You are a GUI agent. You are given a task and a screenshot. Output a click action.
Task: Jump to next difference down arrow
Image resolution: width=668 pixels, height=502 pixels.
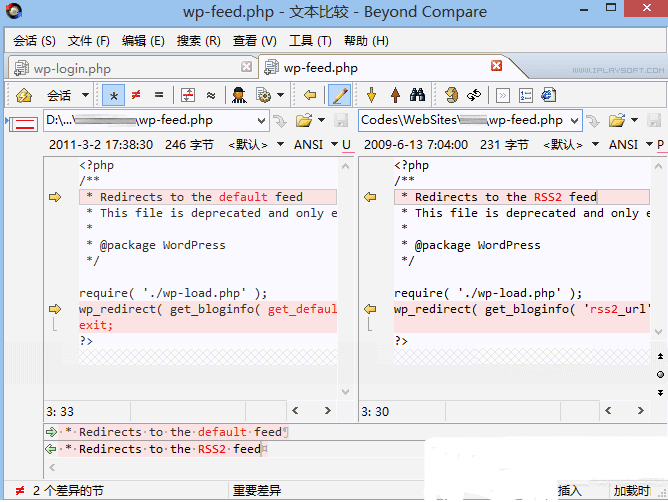[371, 95]
